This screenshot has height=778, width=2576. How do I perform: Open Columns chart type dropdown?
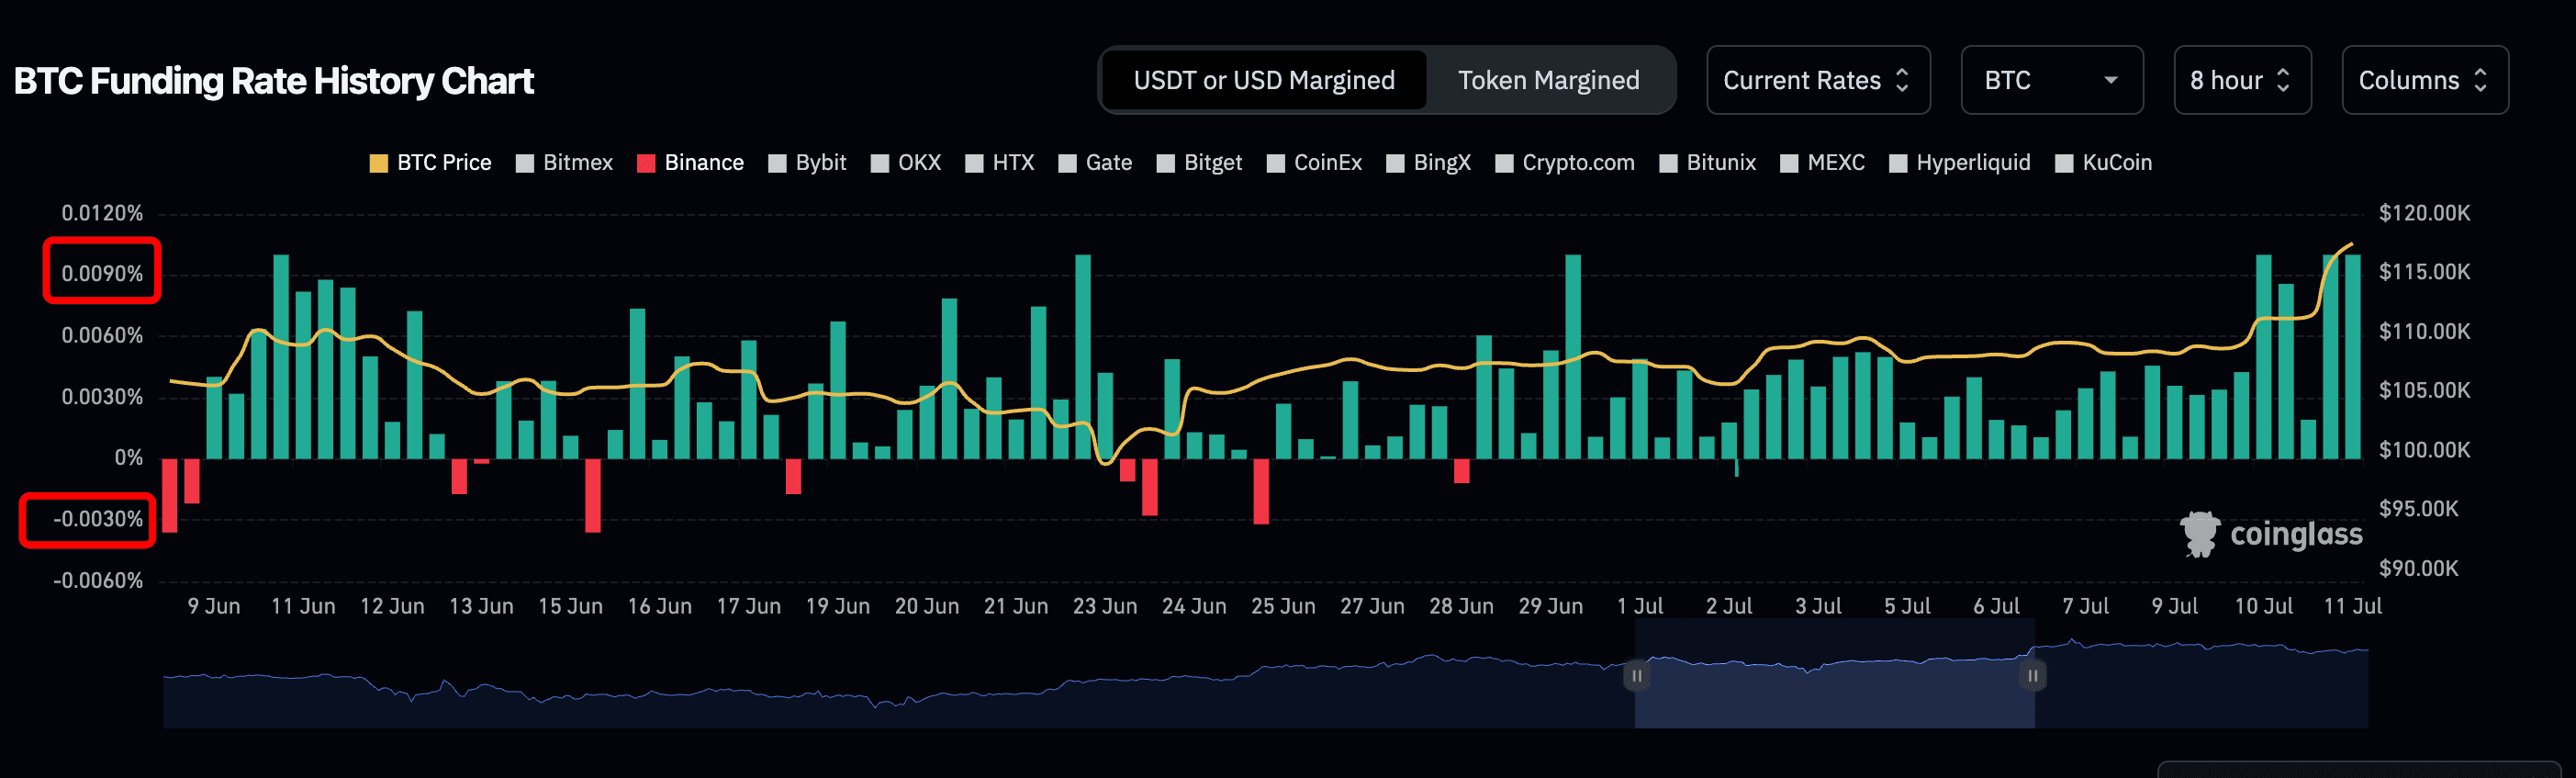[2425, 80]
